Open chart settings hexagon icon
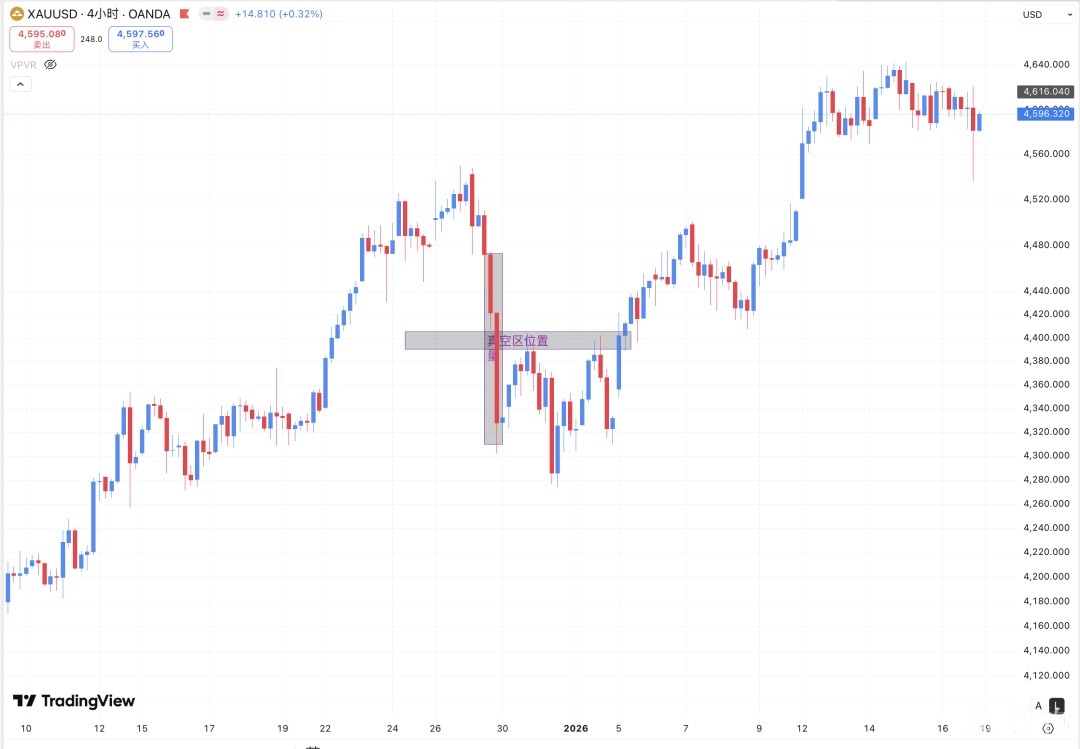 (x=1048, y=728)
